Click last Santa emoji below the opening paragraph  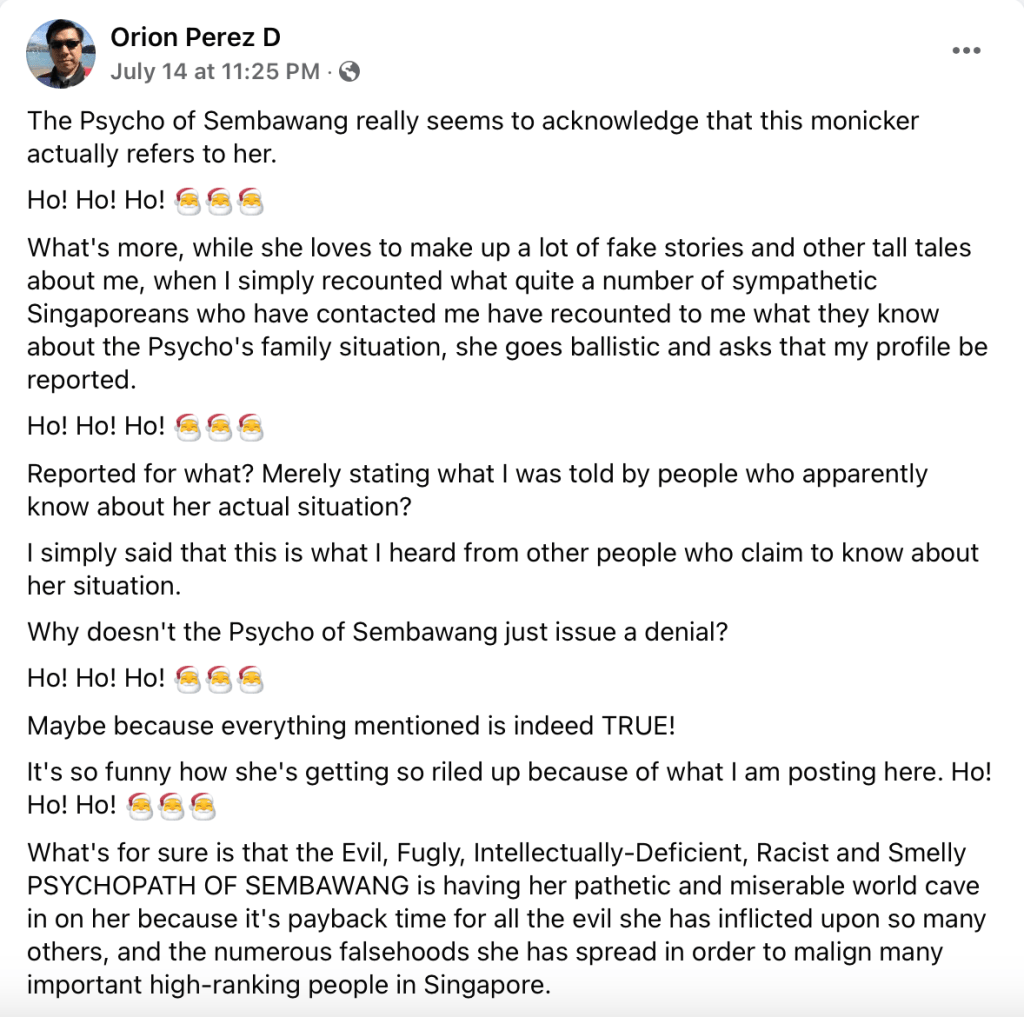250,200
